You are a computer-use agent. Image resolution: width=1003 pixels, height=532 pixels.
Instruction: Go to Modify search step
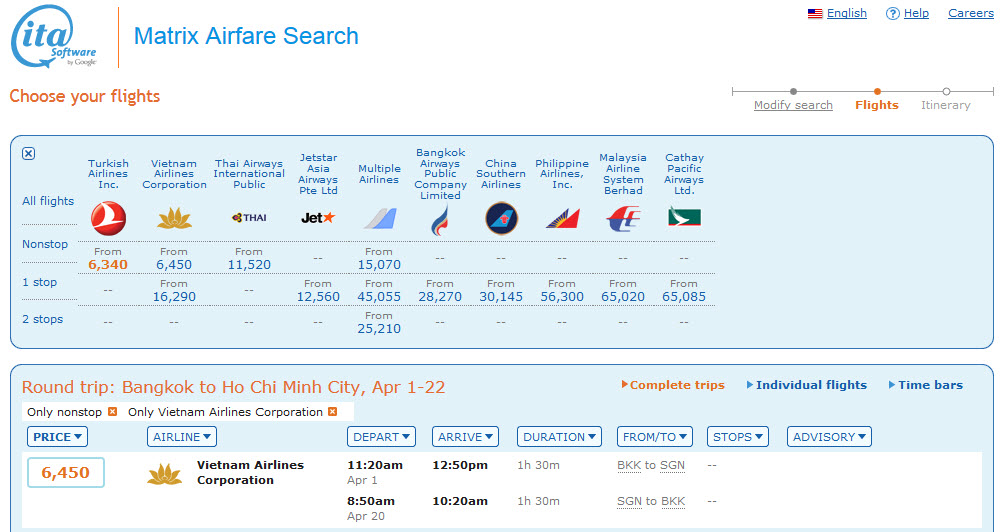[793, 105]
